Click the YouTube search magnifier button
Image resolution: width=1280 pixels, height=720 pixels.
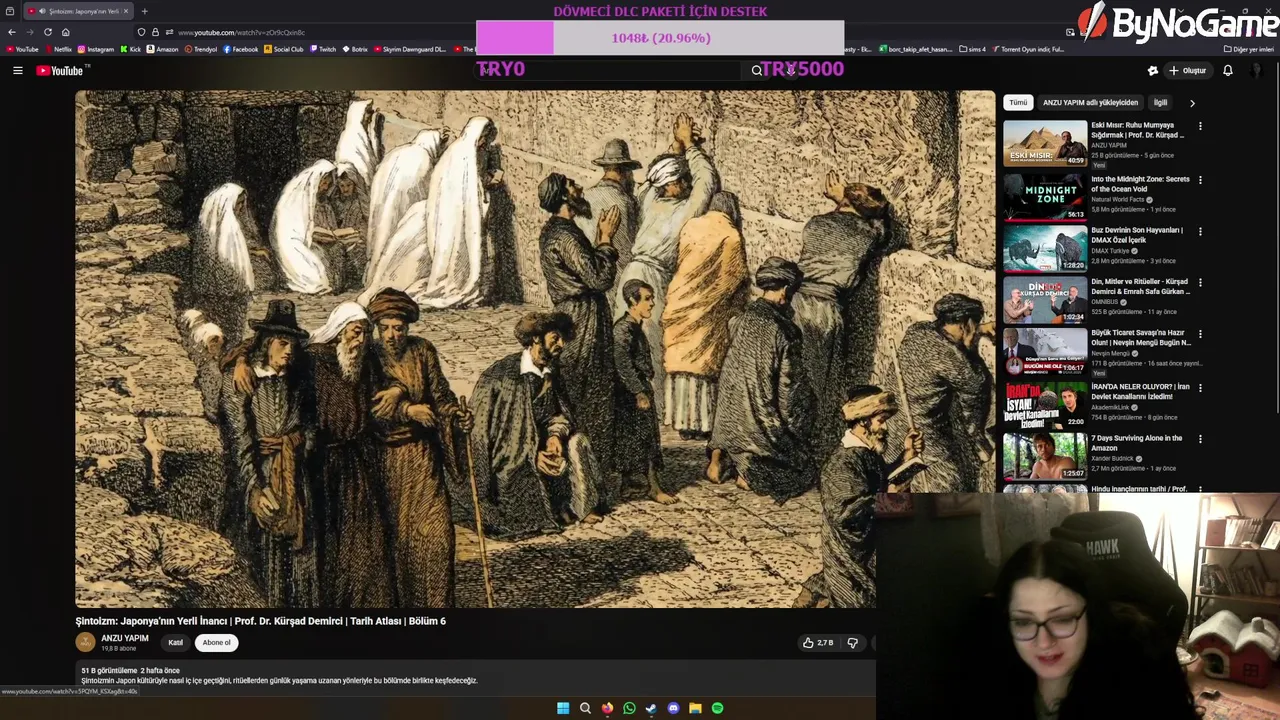(x=757, y=70)
